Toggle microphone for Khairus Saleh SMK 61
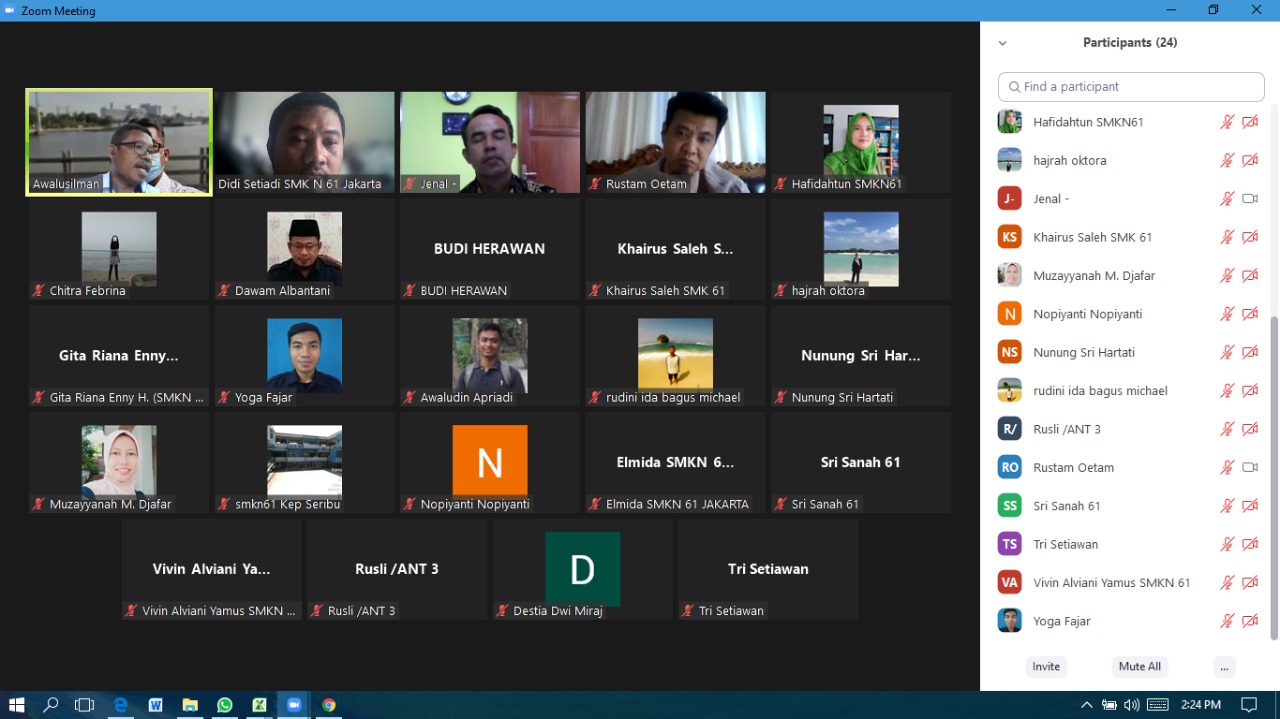This screenshot has height=719, width=1280. click(1227, 238)
